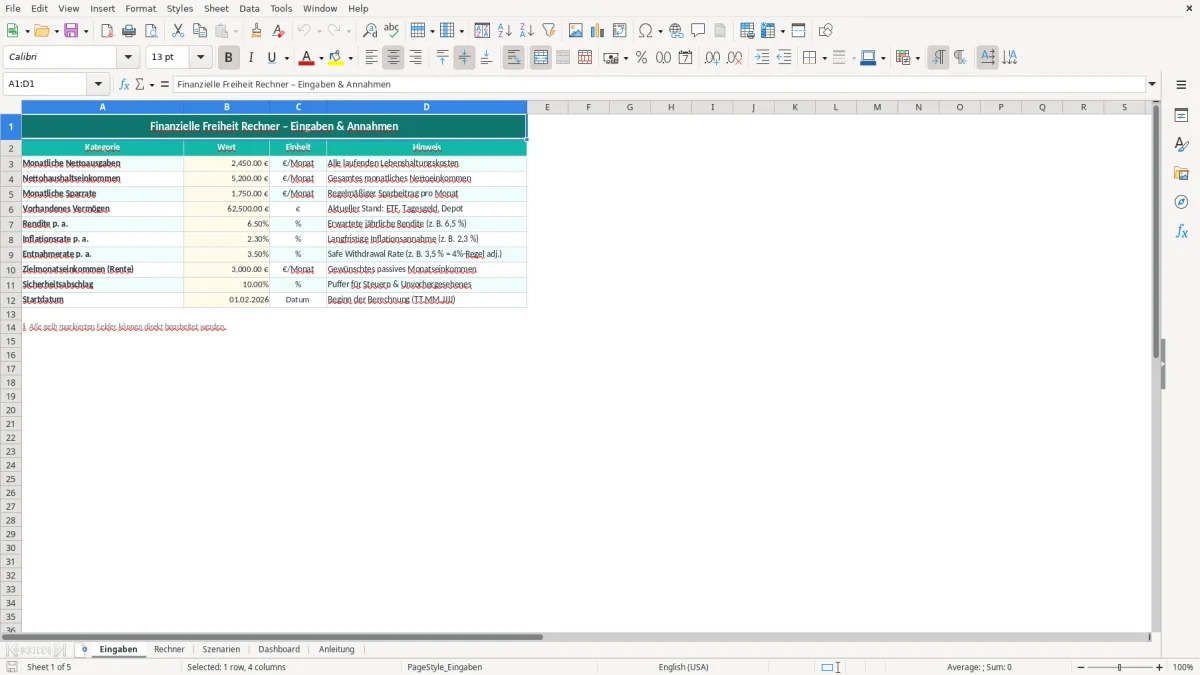Open the Sheet menu
1200x675 pixels.
(x=216, y=8)
